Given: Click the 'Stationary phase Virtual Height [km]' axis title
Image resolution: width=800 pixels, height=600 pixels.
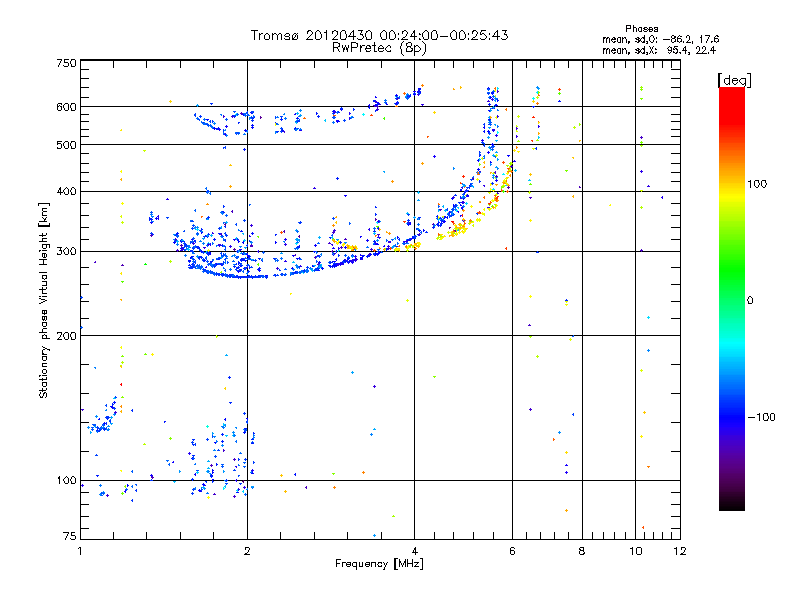Looking at the screenshot, I should point(44,300).
